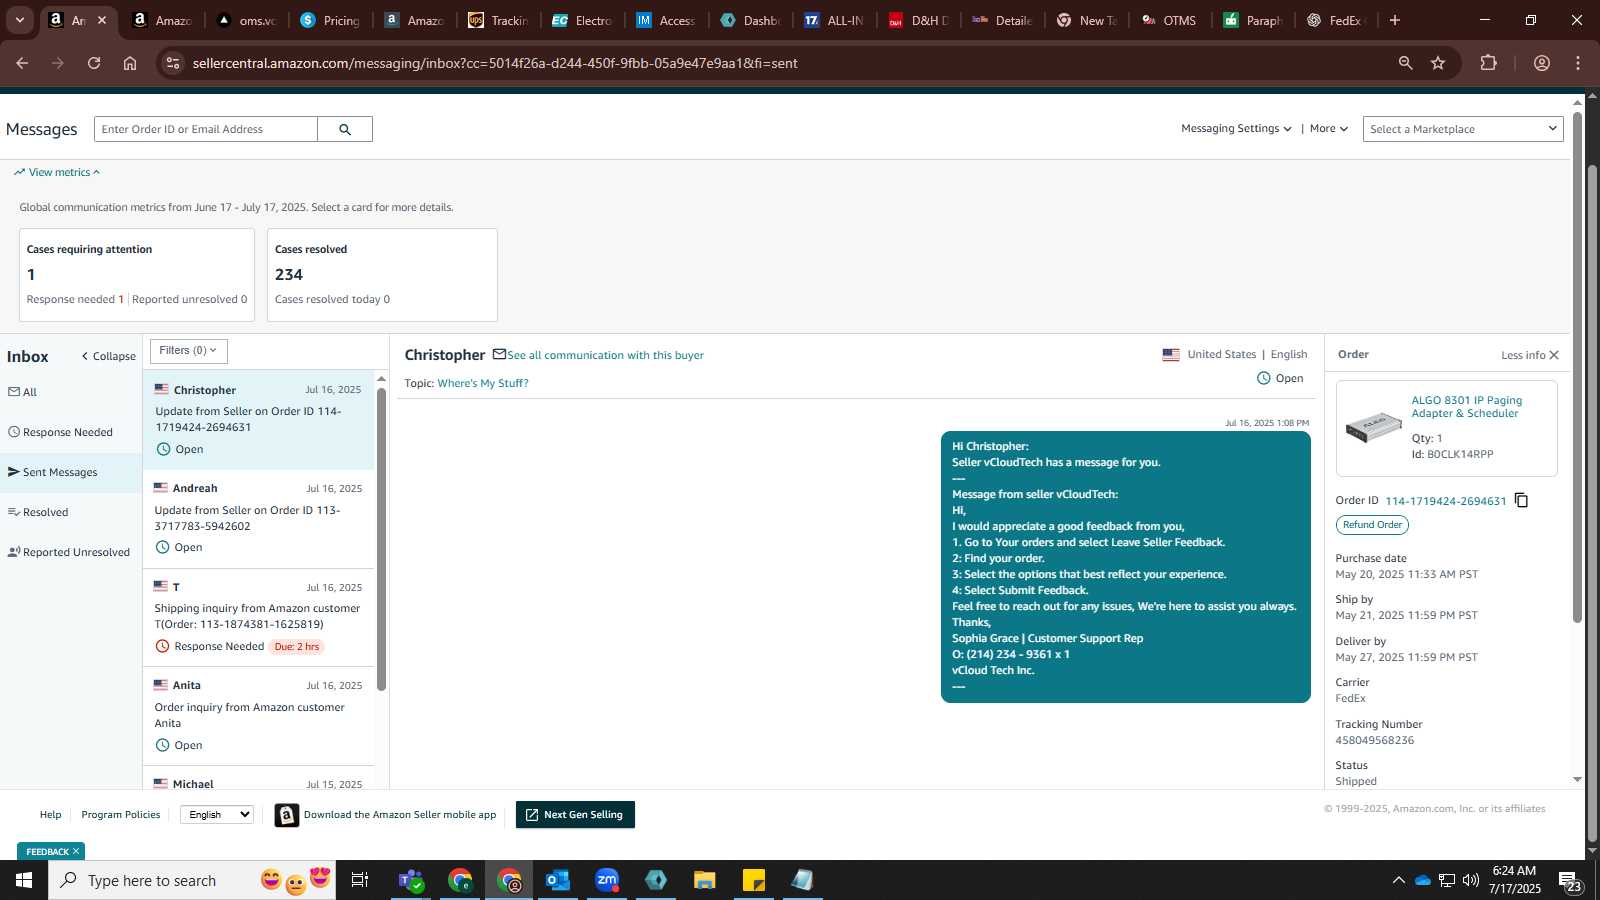
Task: Click the ALGO 8301 product thumbnail
Action: coord(1373,427)
